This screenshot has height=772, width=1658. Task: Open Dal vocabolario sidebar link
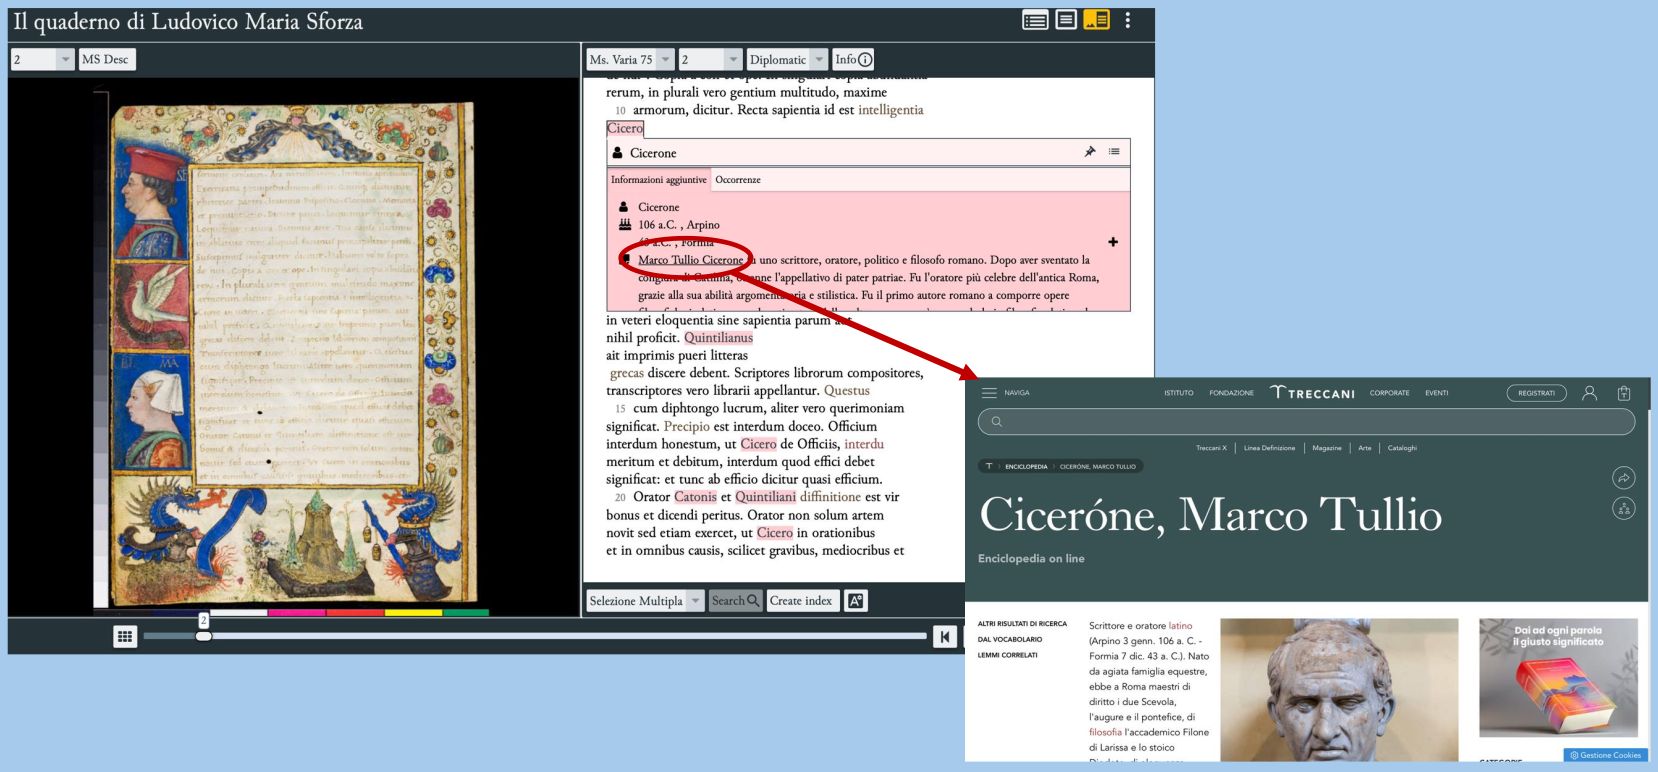1010,640
